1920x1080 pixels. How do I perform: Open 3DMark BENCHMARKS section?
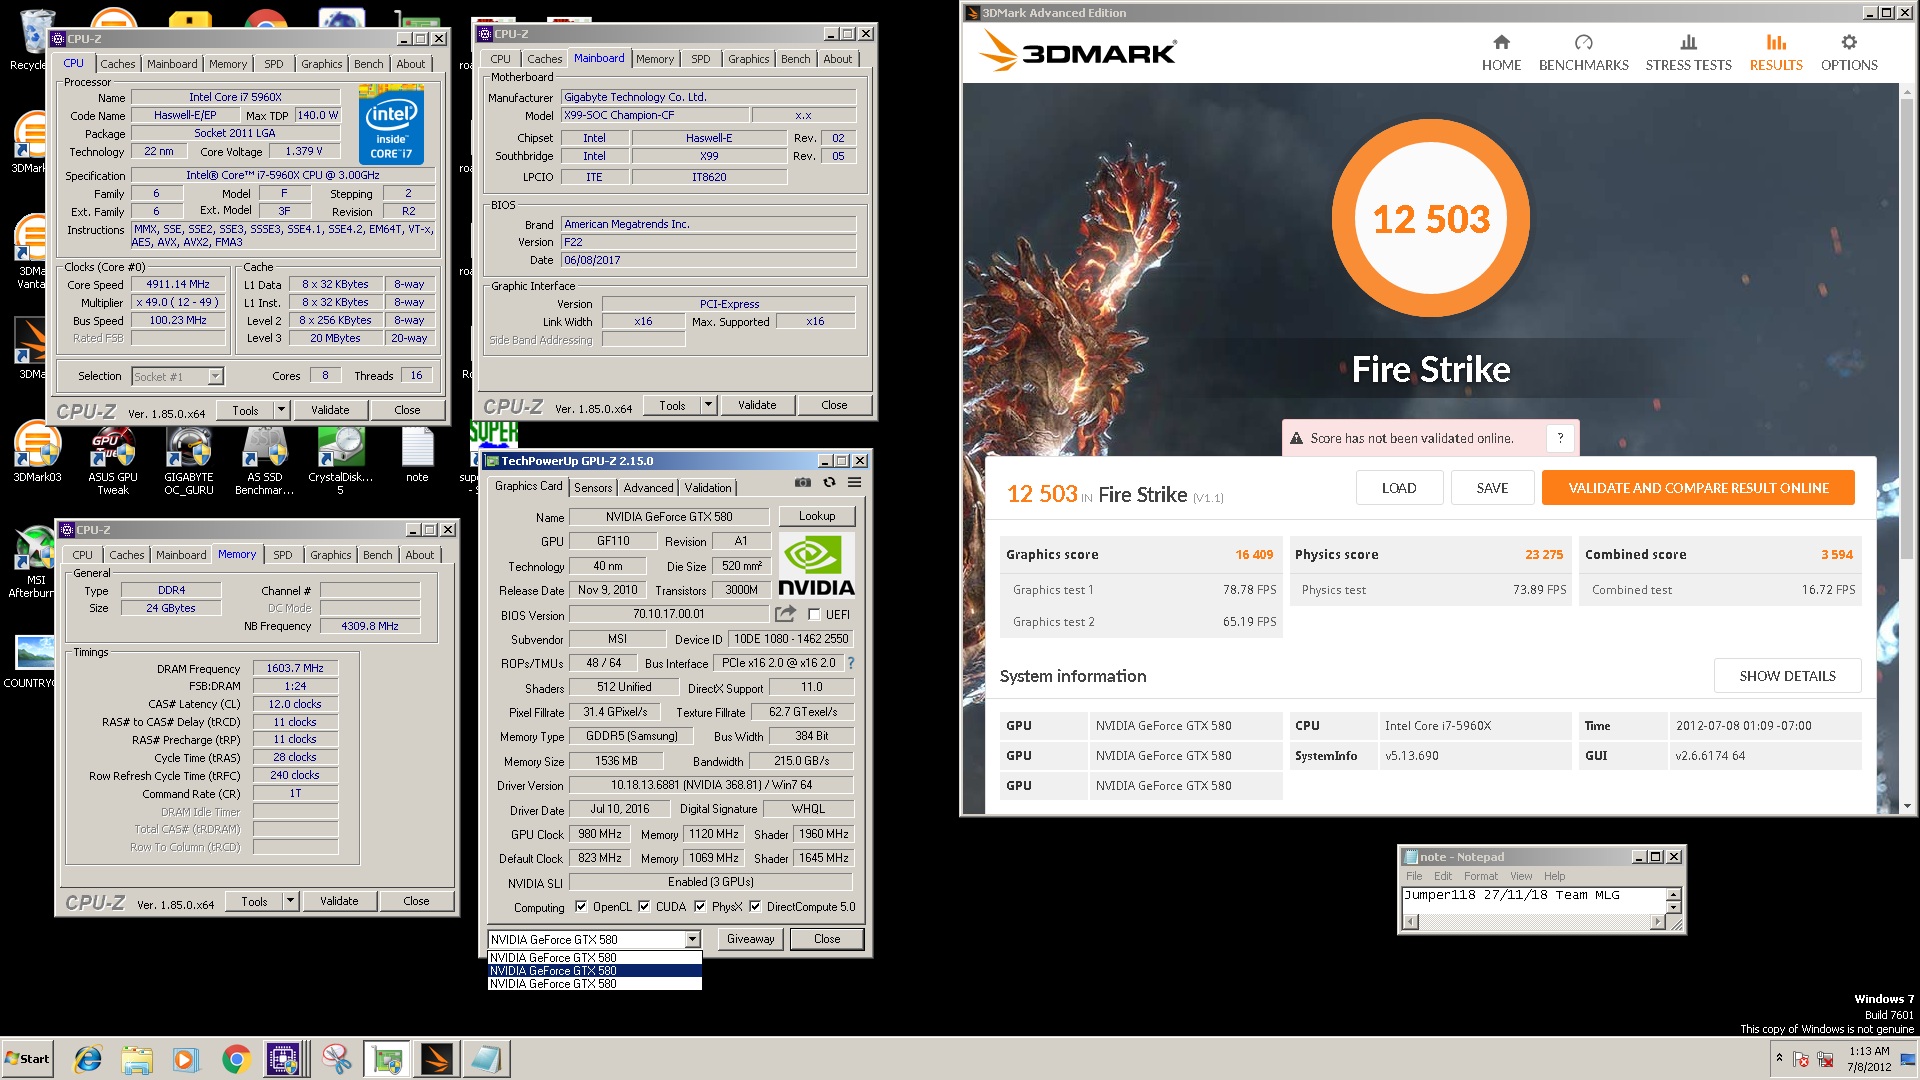tap(1583, 53)
